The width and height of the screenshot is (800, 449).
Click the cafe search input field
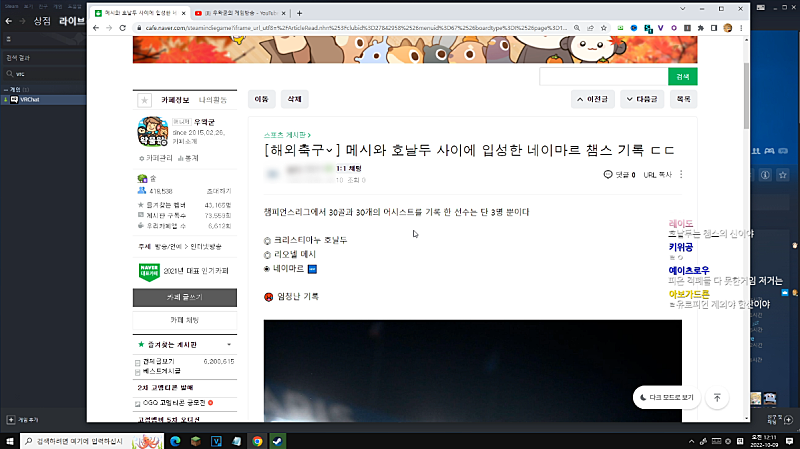click(604, 77)
